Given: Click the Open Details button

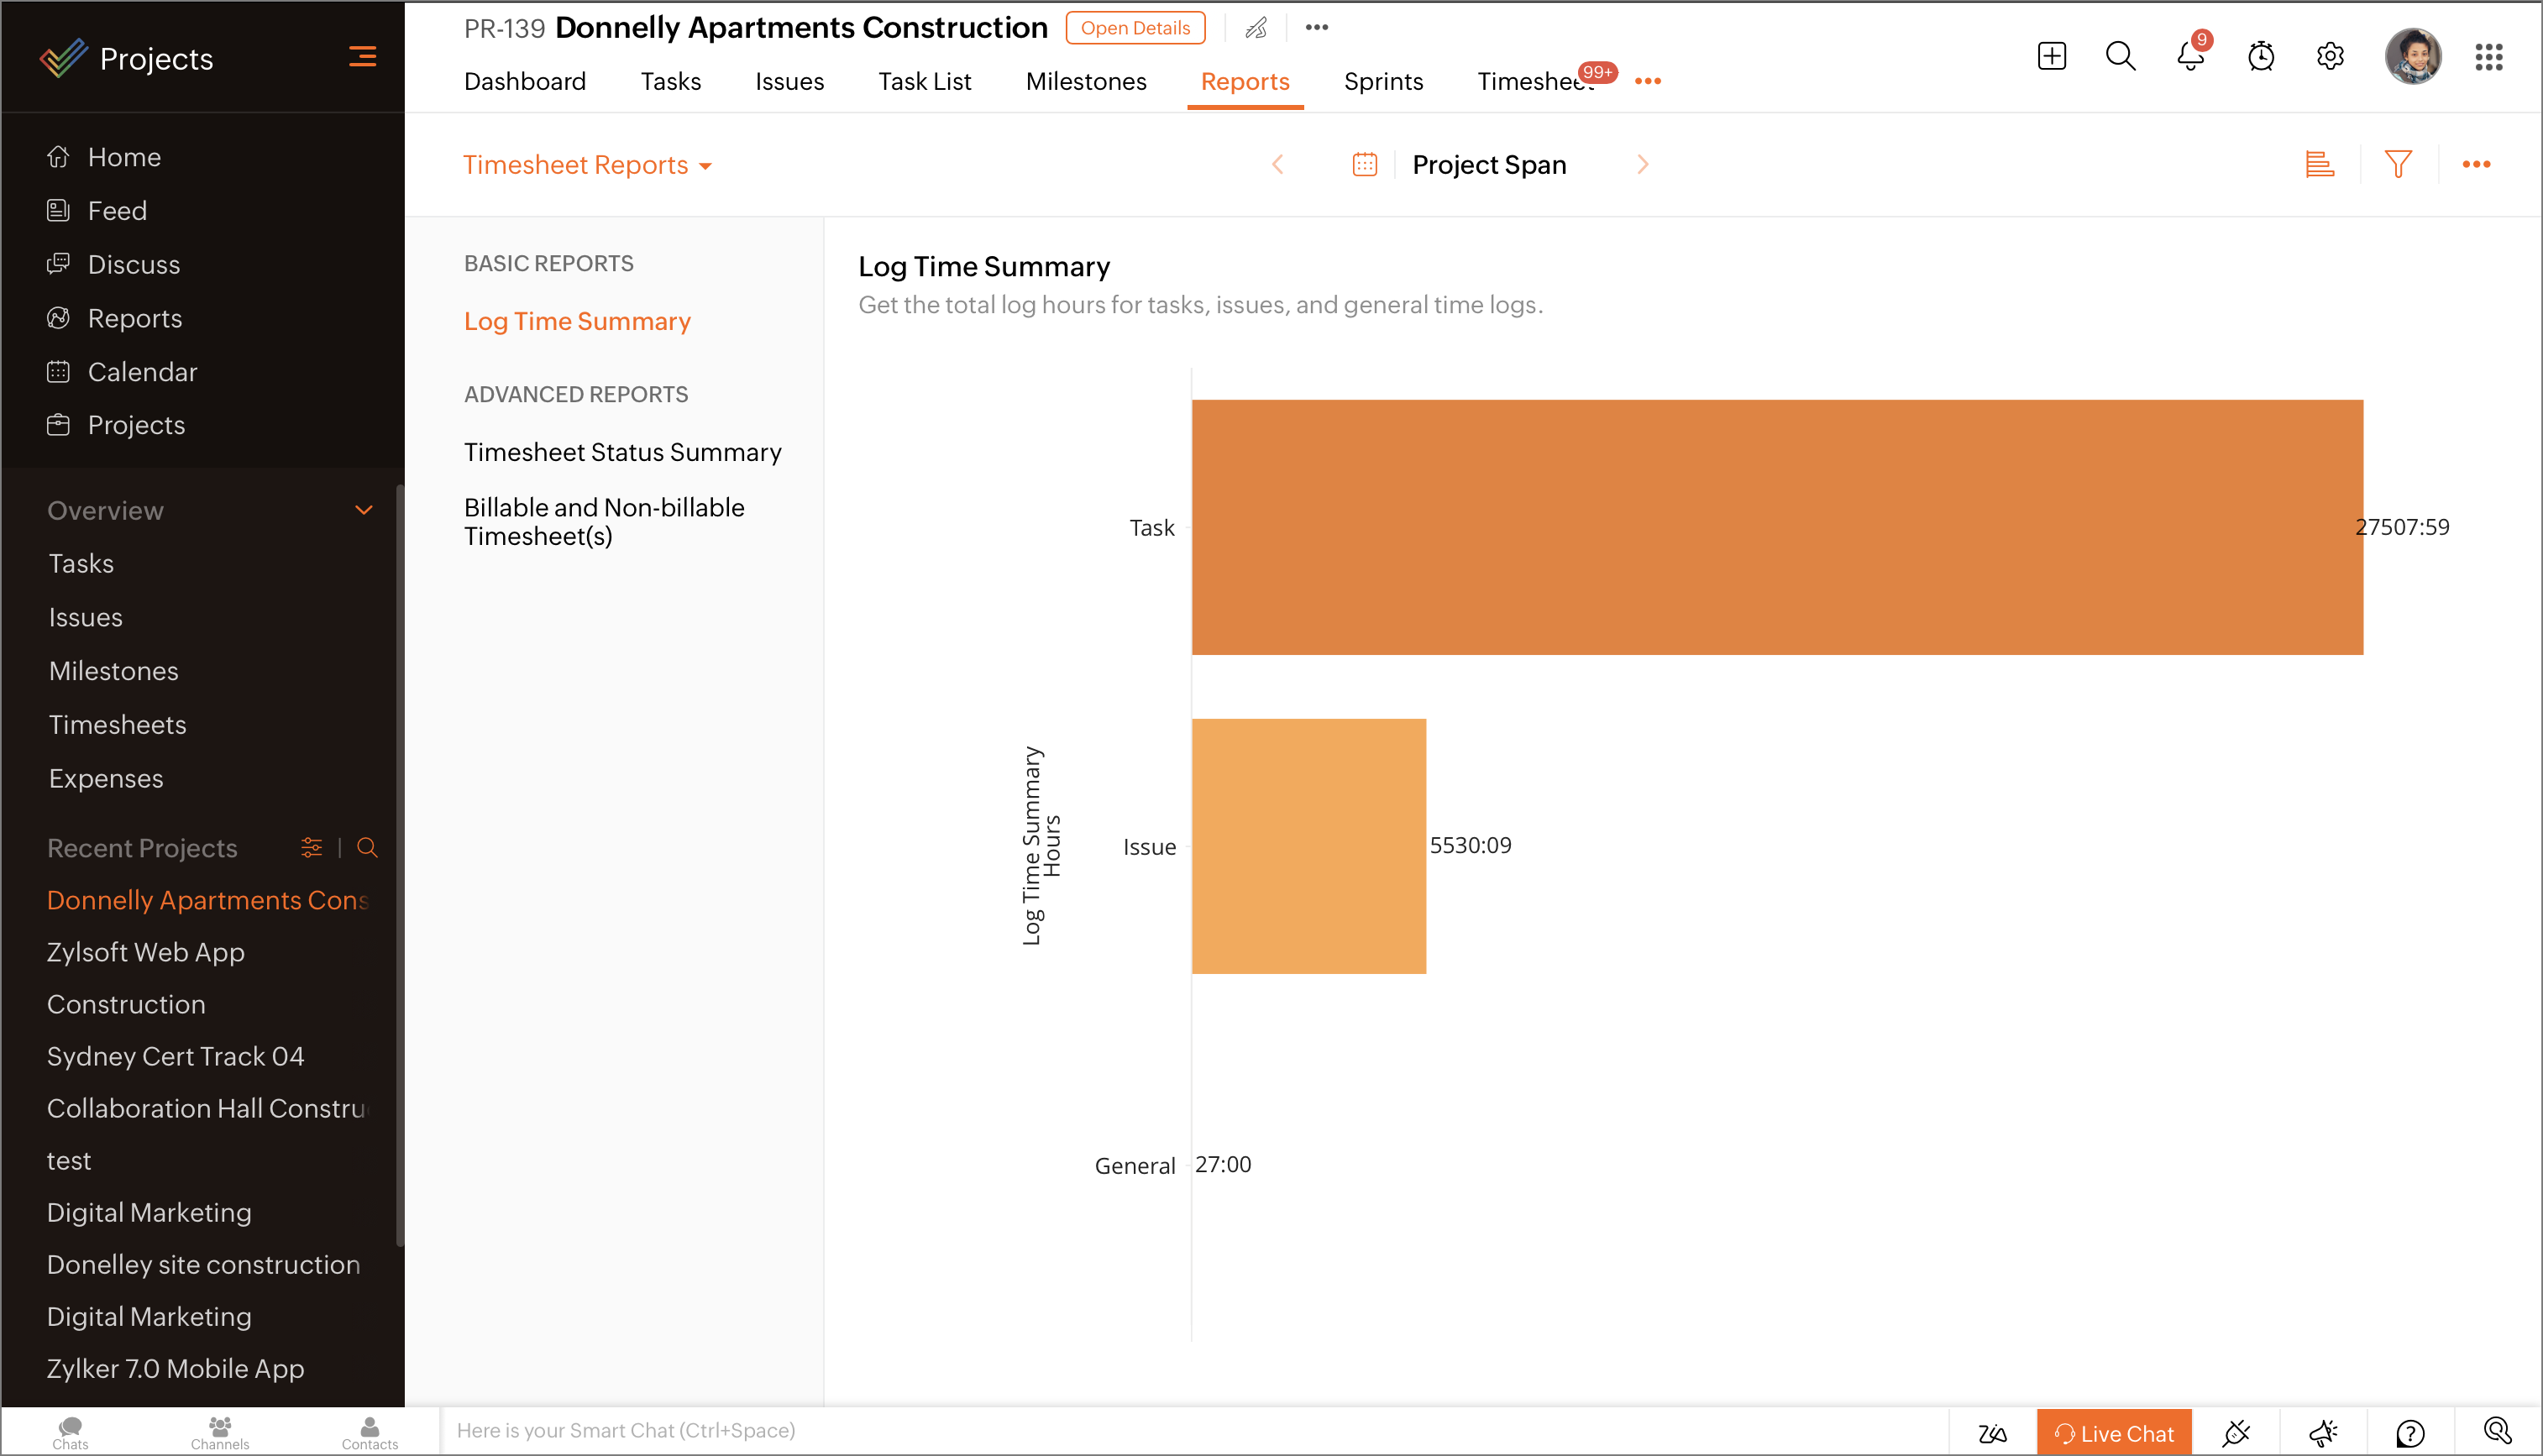Looking at the screenshot, I should tap(1135, 28).
